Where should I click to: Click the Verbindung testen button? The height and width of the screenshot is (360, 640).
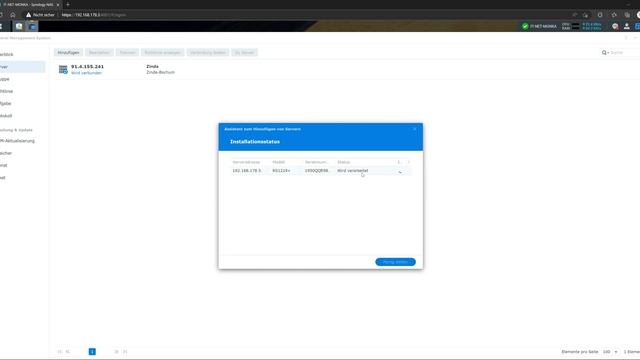pos(208,53)
